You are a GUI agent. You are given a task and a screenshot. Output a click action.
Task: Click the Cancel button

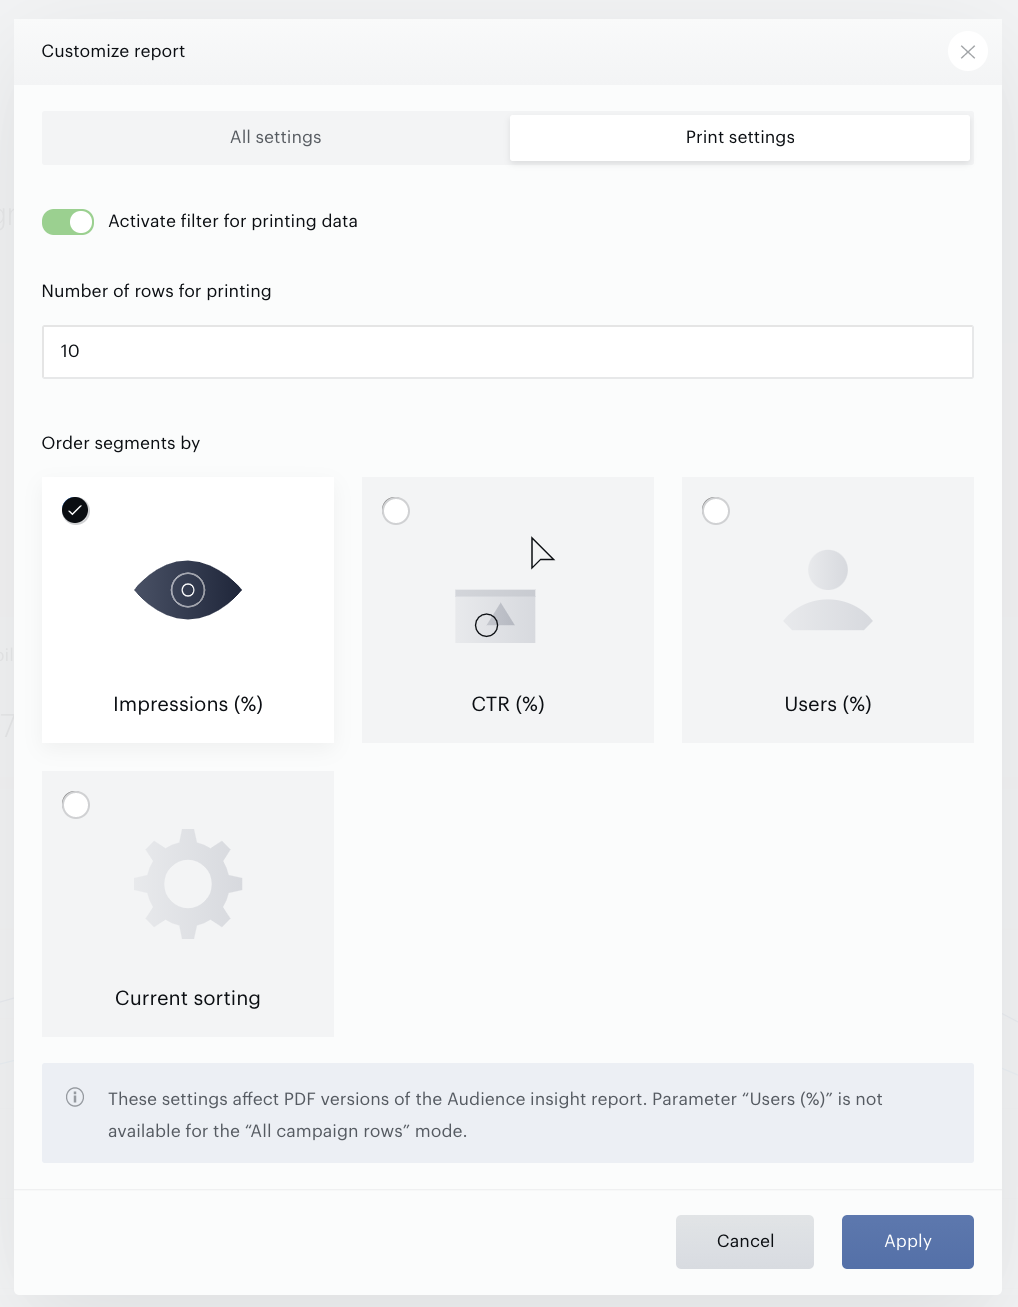745,1241
